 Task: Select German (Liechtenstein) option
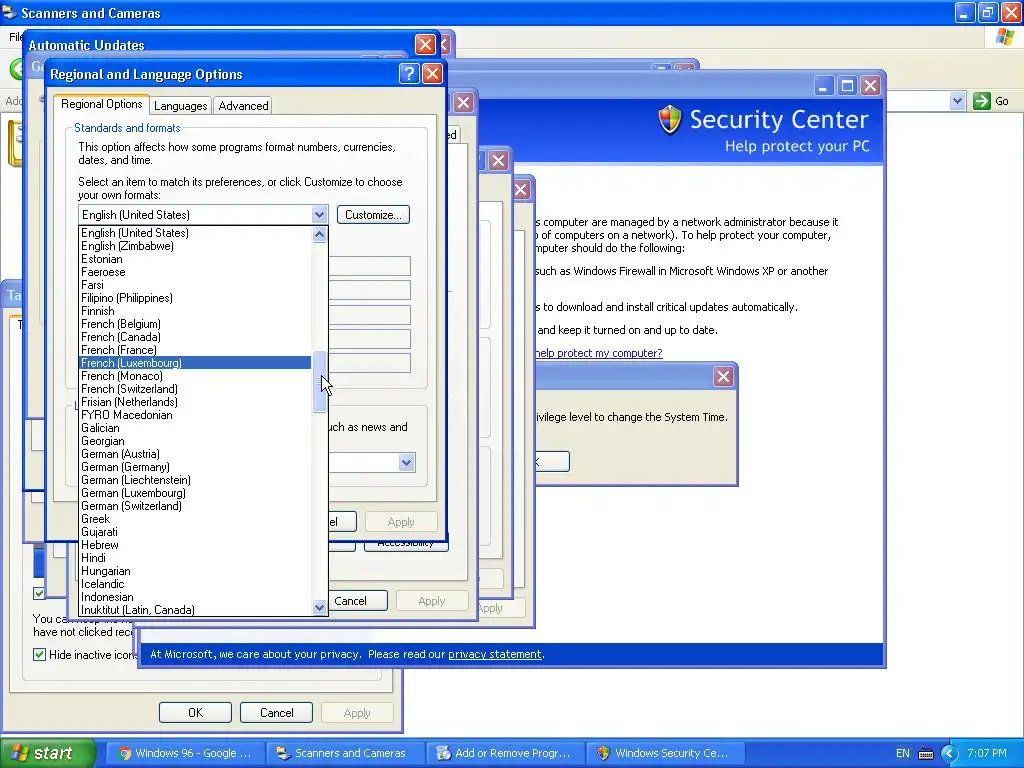(x=195, y=480)
